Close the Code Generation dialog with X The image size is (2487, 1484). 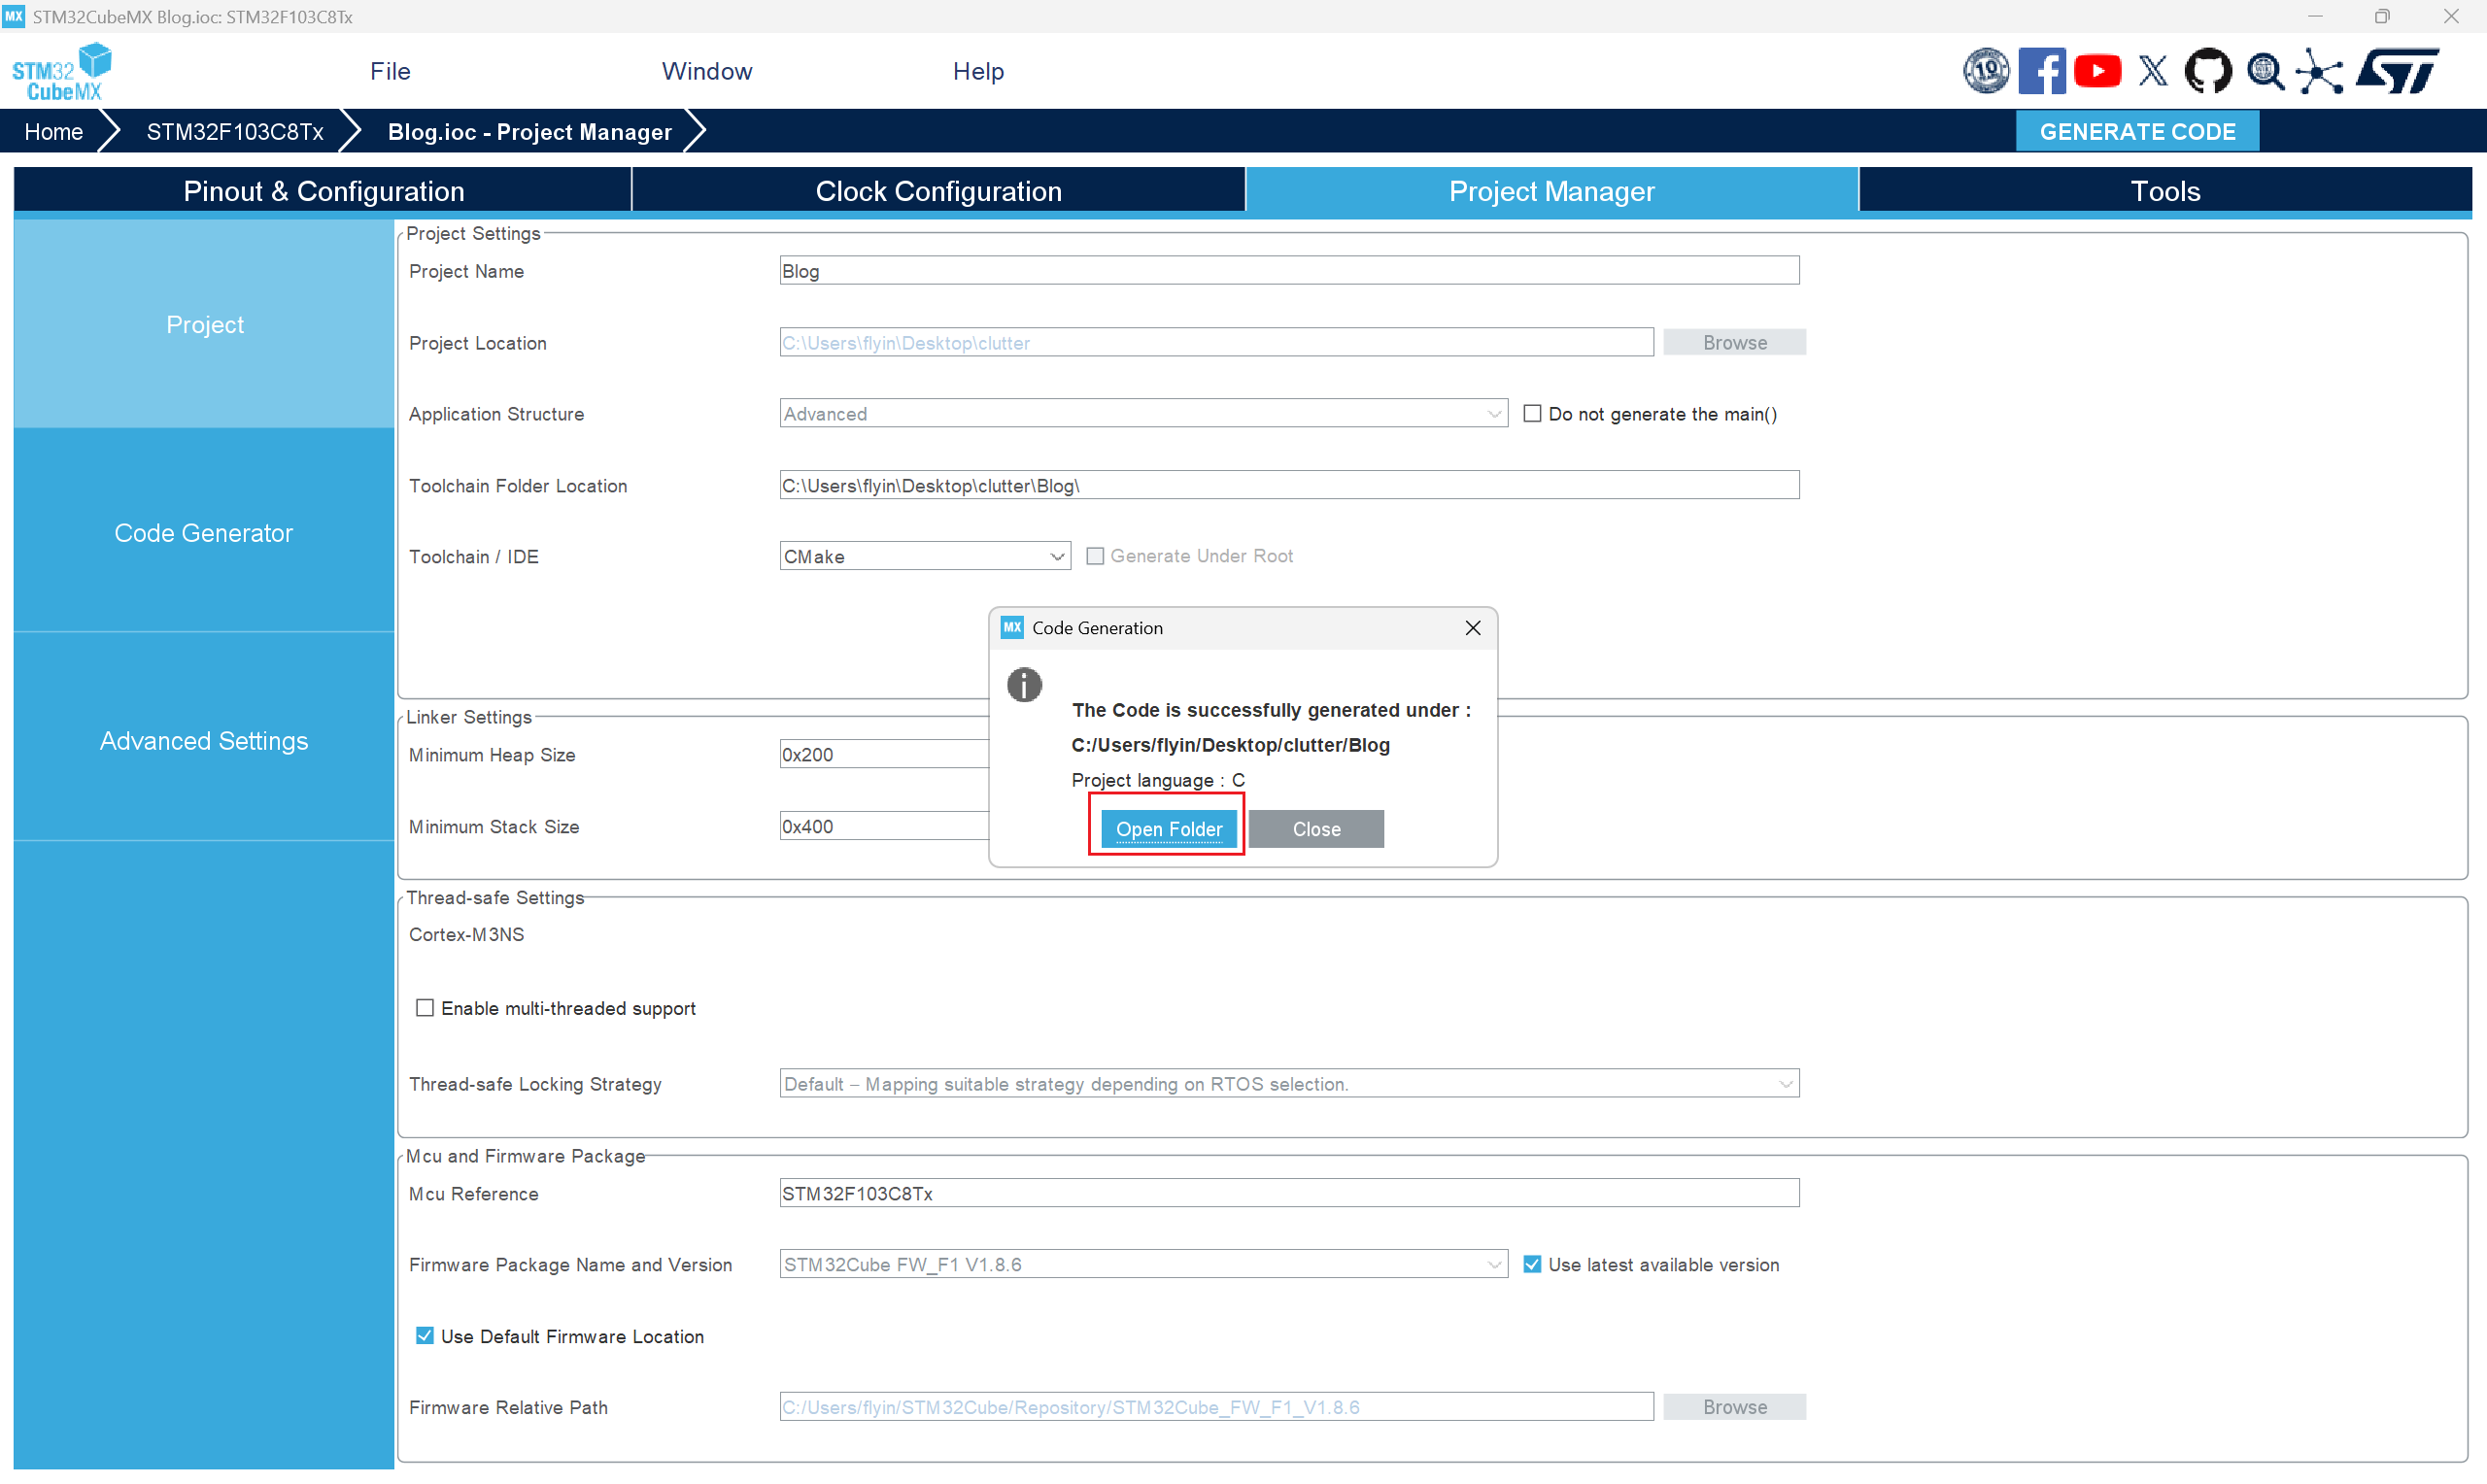[x=1472, y=628]
